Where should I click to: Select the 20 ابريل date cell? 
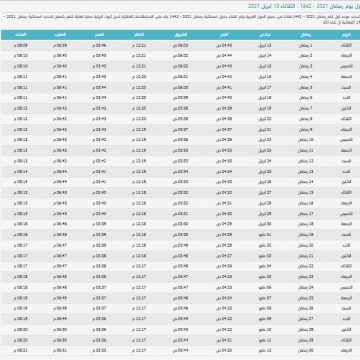click(265, 119)
